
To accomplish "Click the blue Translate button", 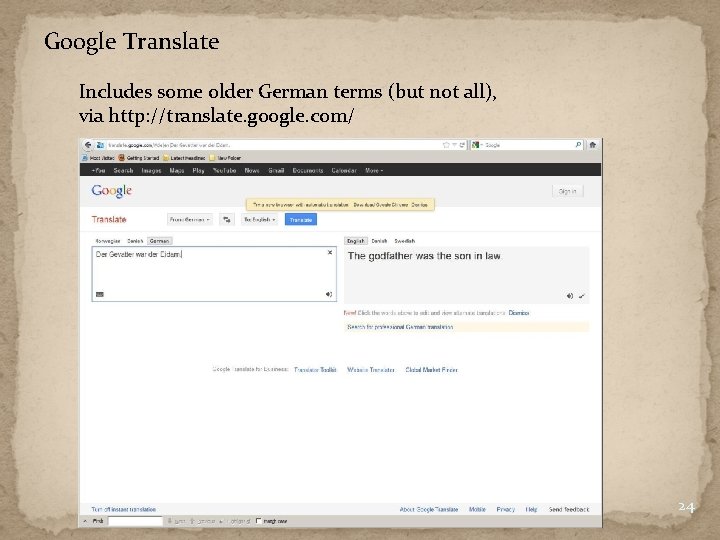I will pyautogui.click(x=301, y=219).
